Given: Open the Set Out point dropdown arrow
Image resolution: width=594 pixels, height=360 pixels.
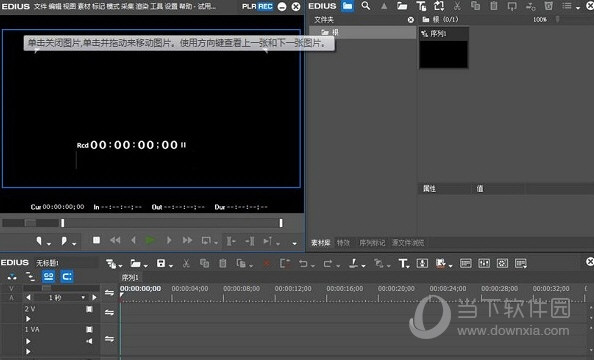Looking at the screenshot, I should [74, 244].
